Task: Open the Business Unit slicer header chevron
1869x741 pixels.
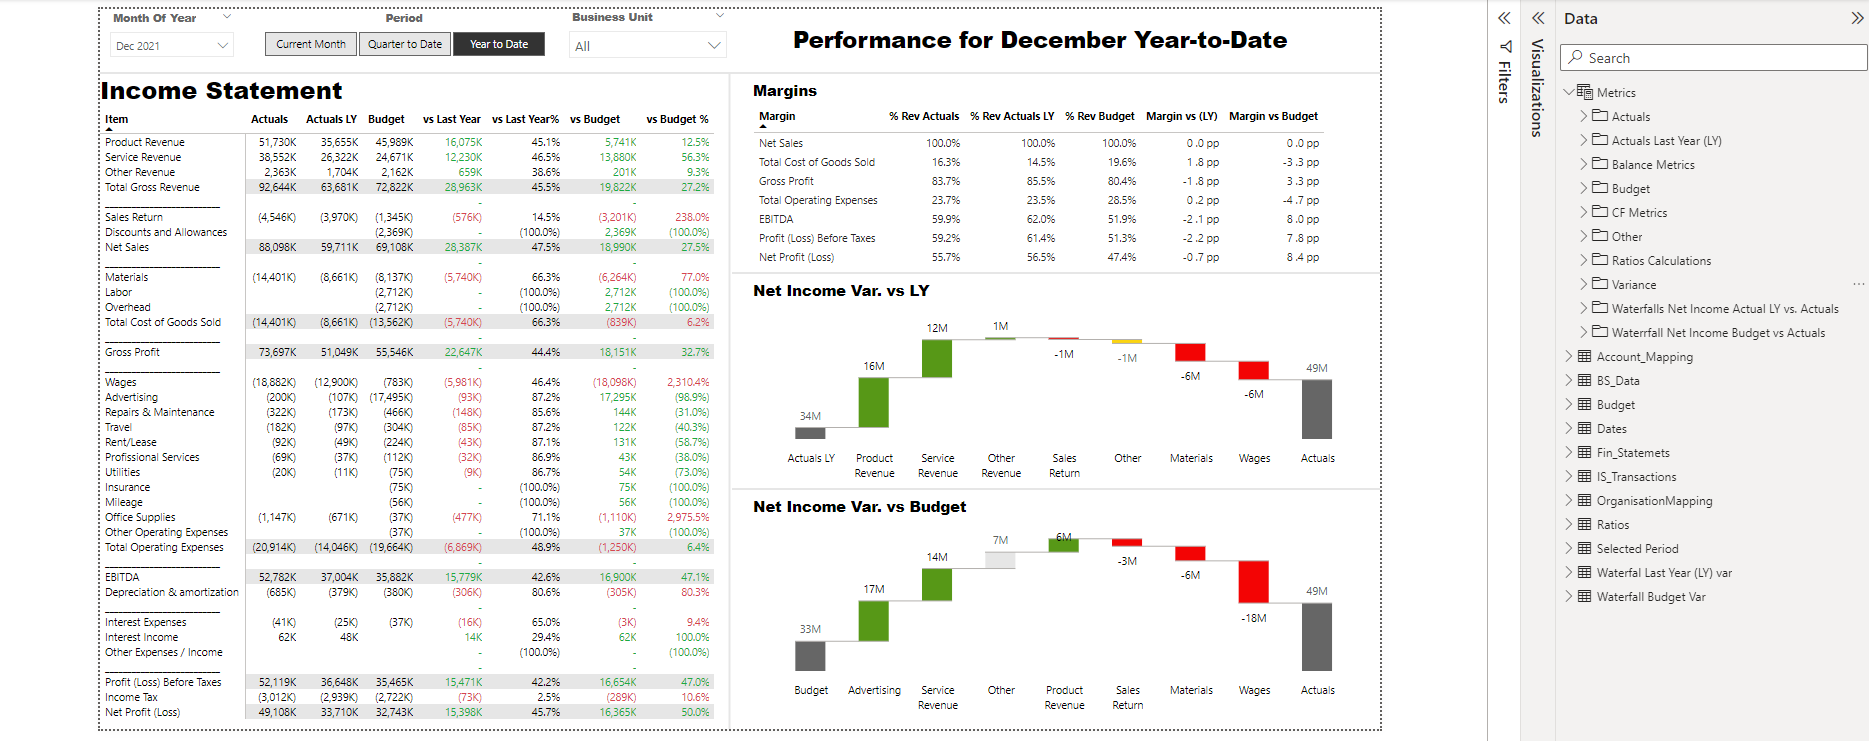Action: [x=720, y=16]
